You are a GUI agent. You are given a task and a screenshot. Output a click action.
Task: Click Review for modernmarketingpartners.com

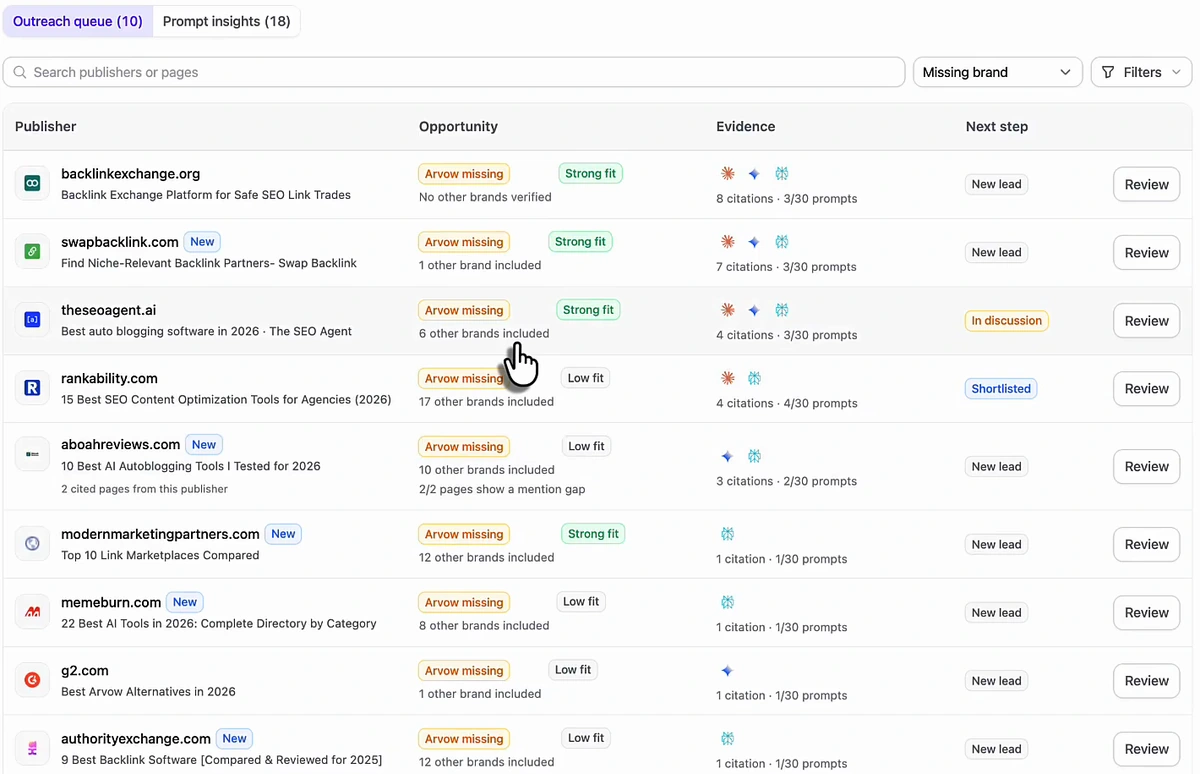pyautogui.click(x=1146, y=544)
